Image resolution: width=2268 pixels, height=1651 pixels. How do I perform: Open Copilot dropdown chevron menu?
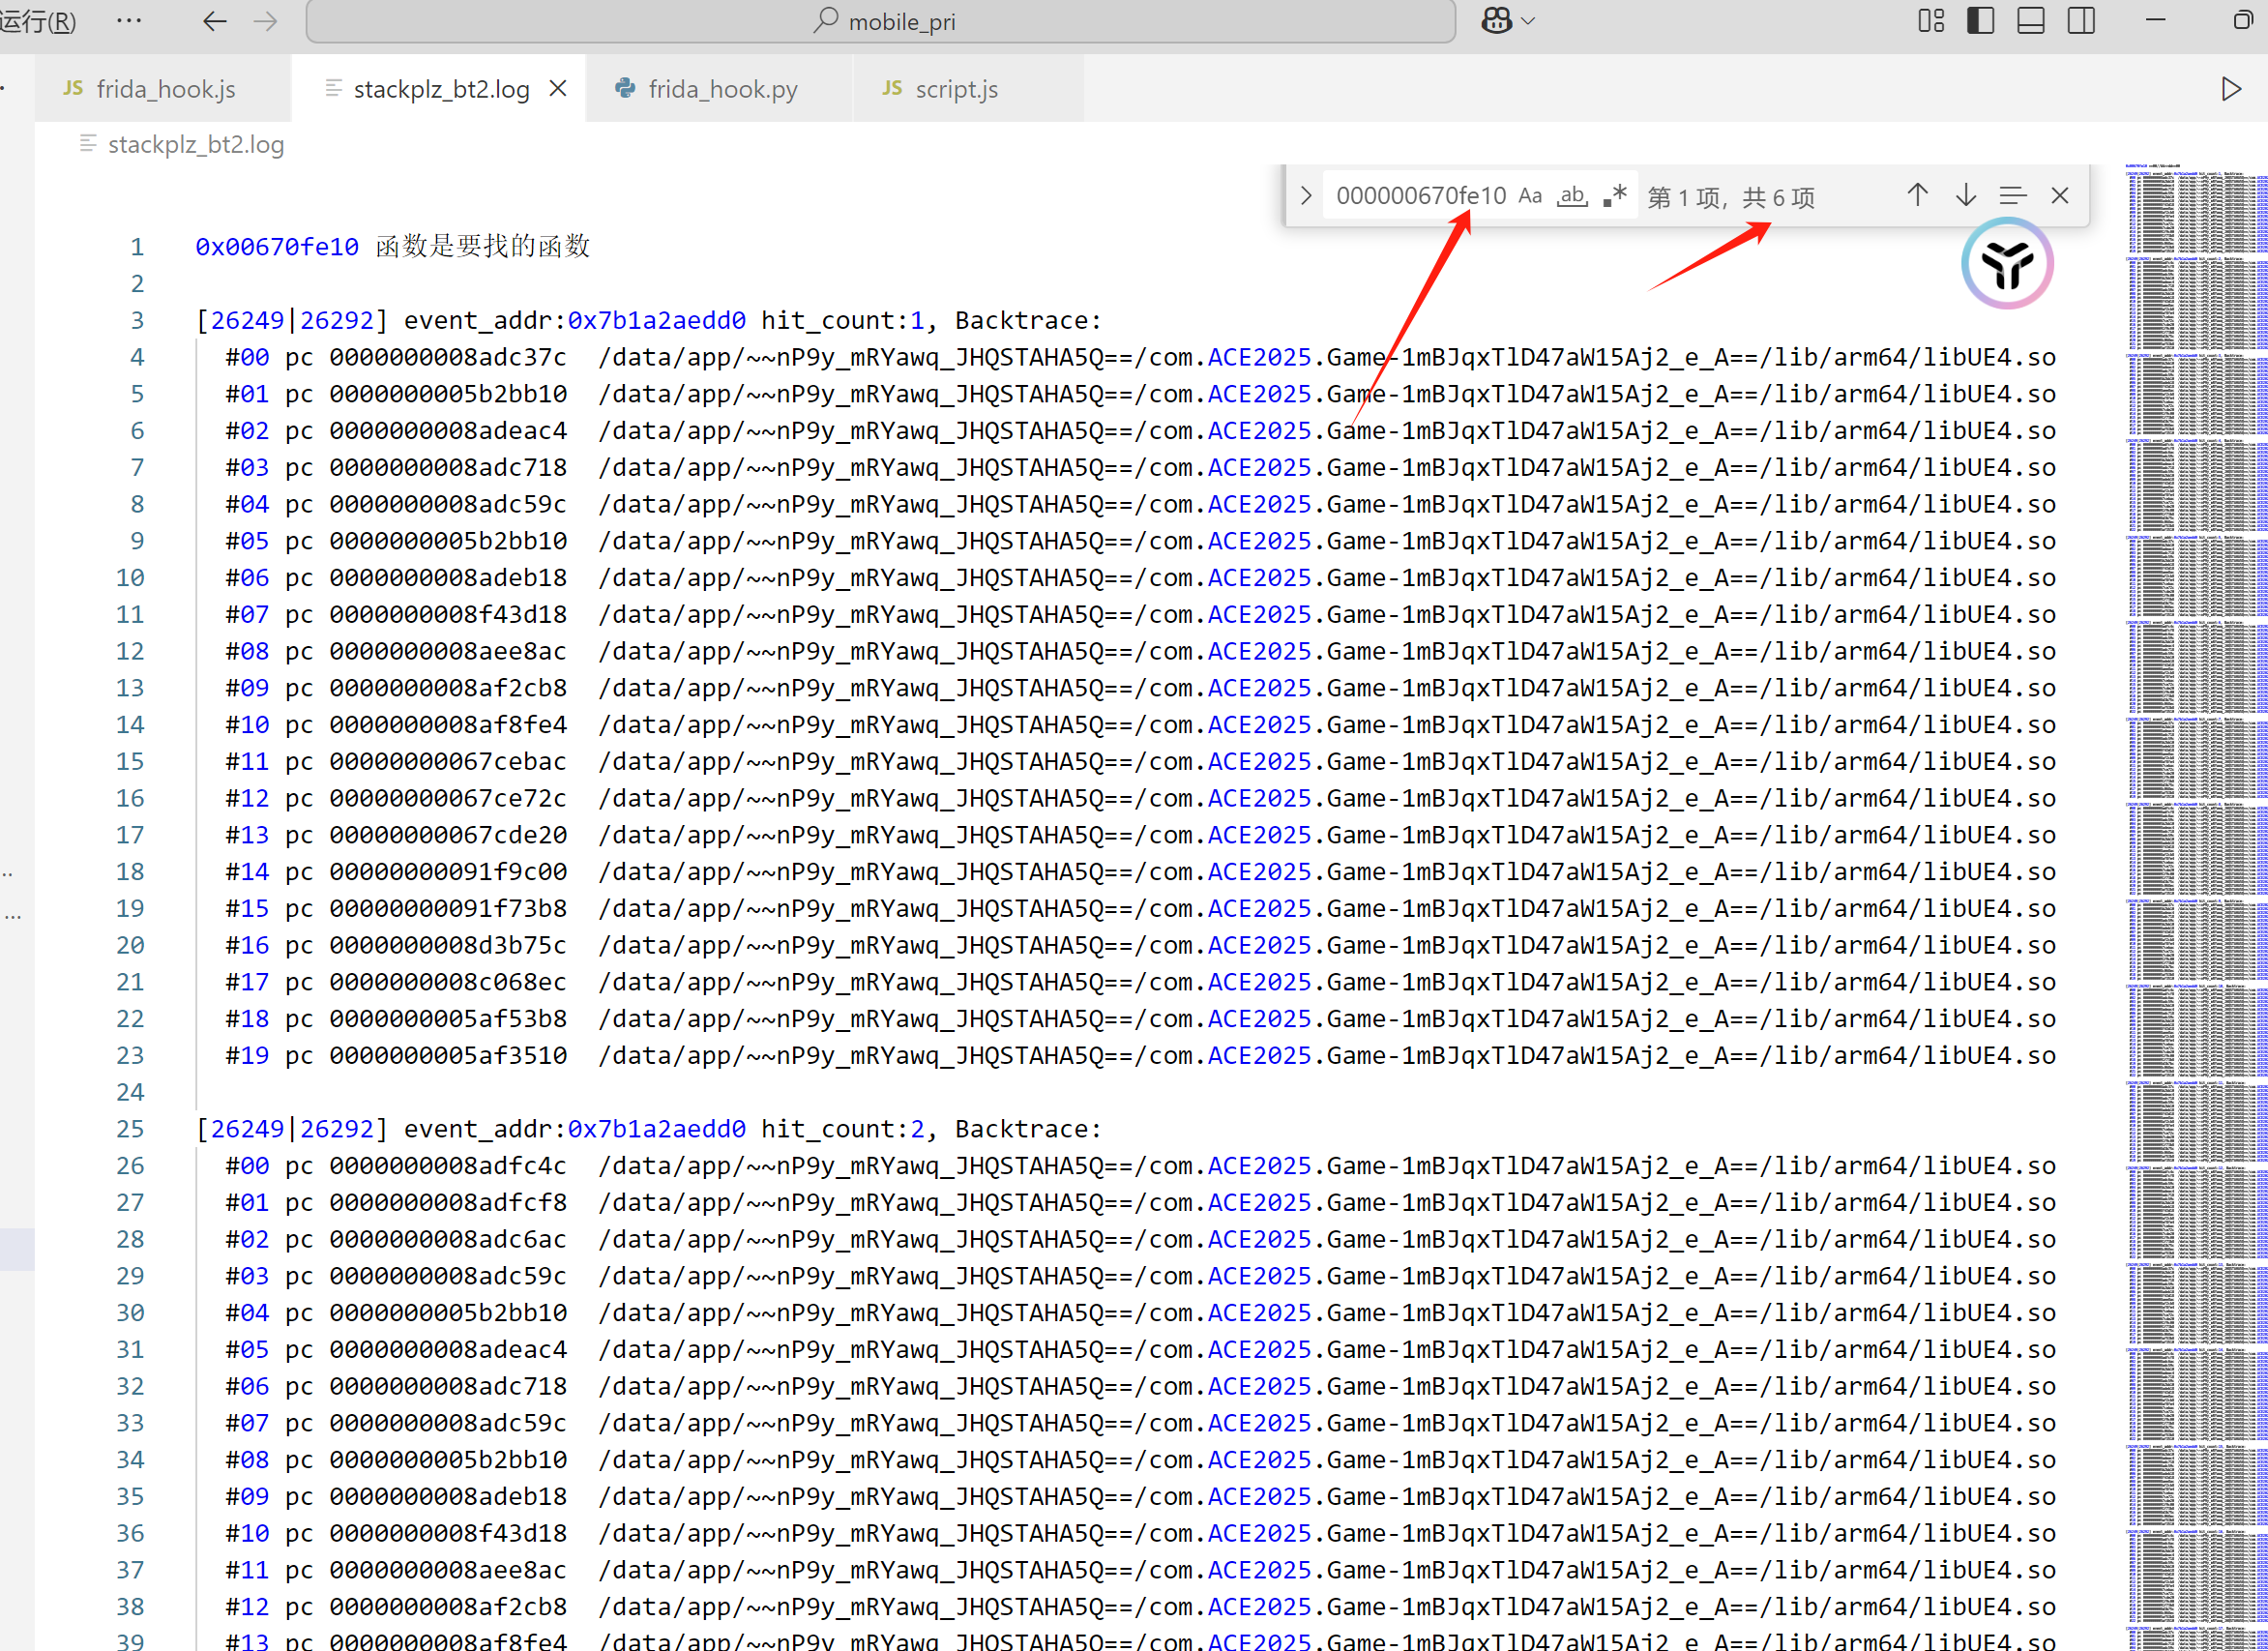click(1528, 21)
